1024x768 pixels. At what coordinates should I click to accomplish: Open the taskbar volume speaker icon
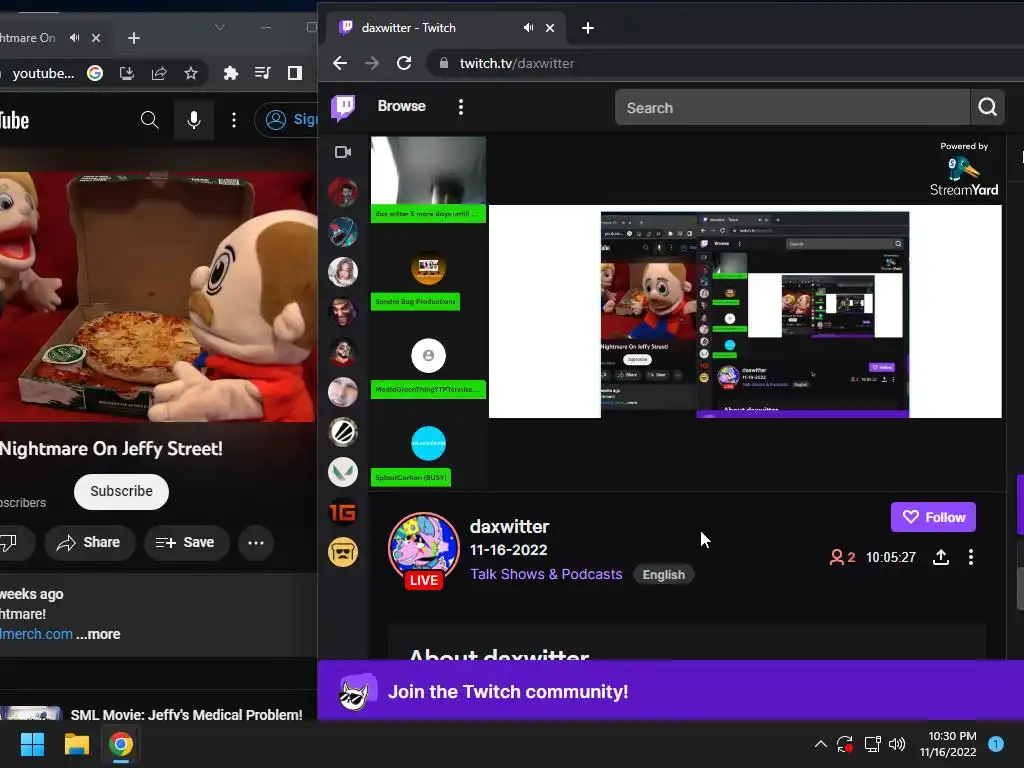click(897, 744)
